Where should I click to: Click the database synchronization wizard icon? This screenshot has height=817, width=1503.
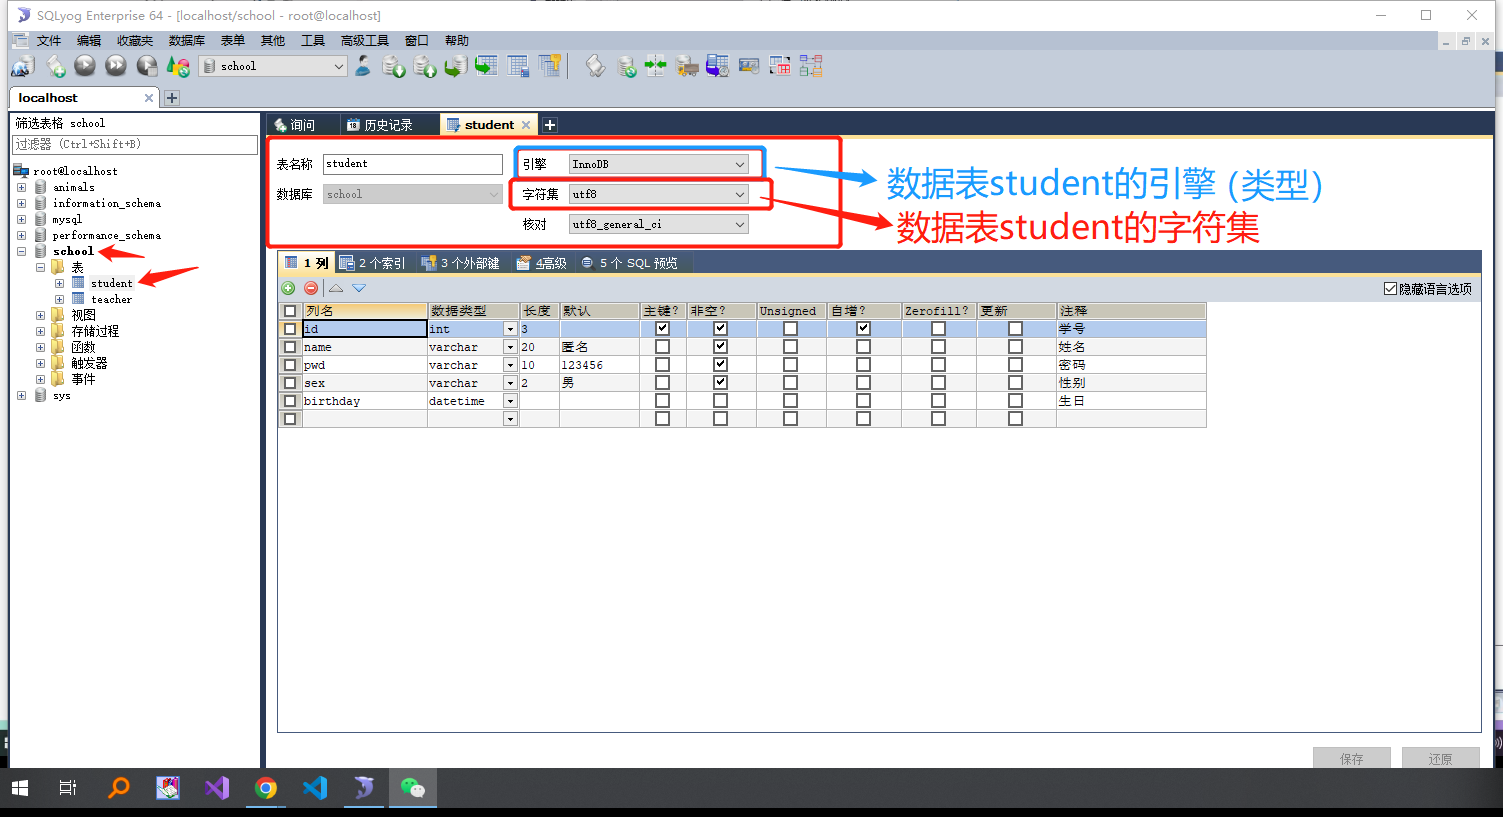point(626,66)
